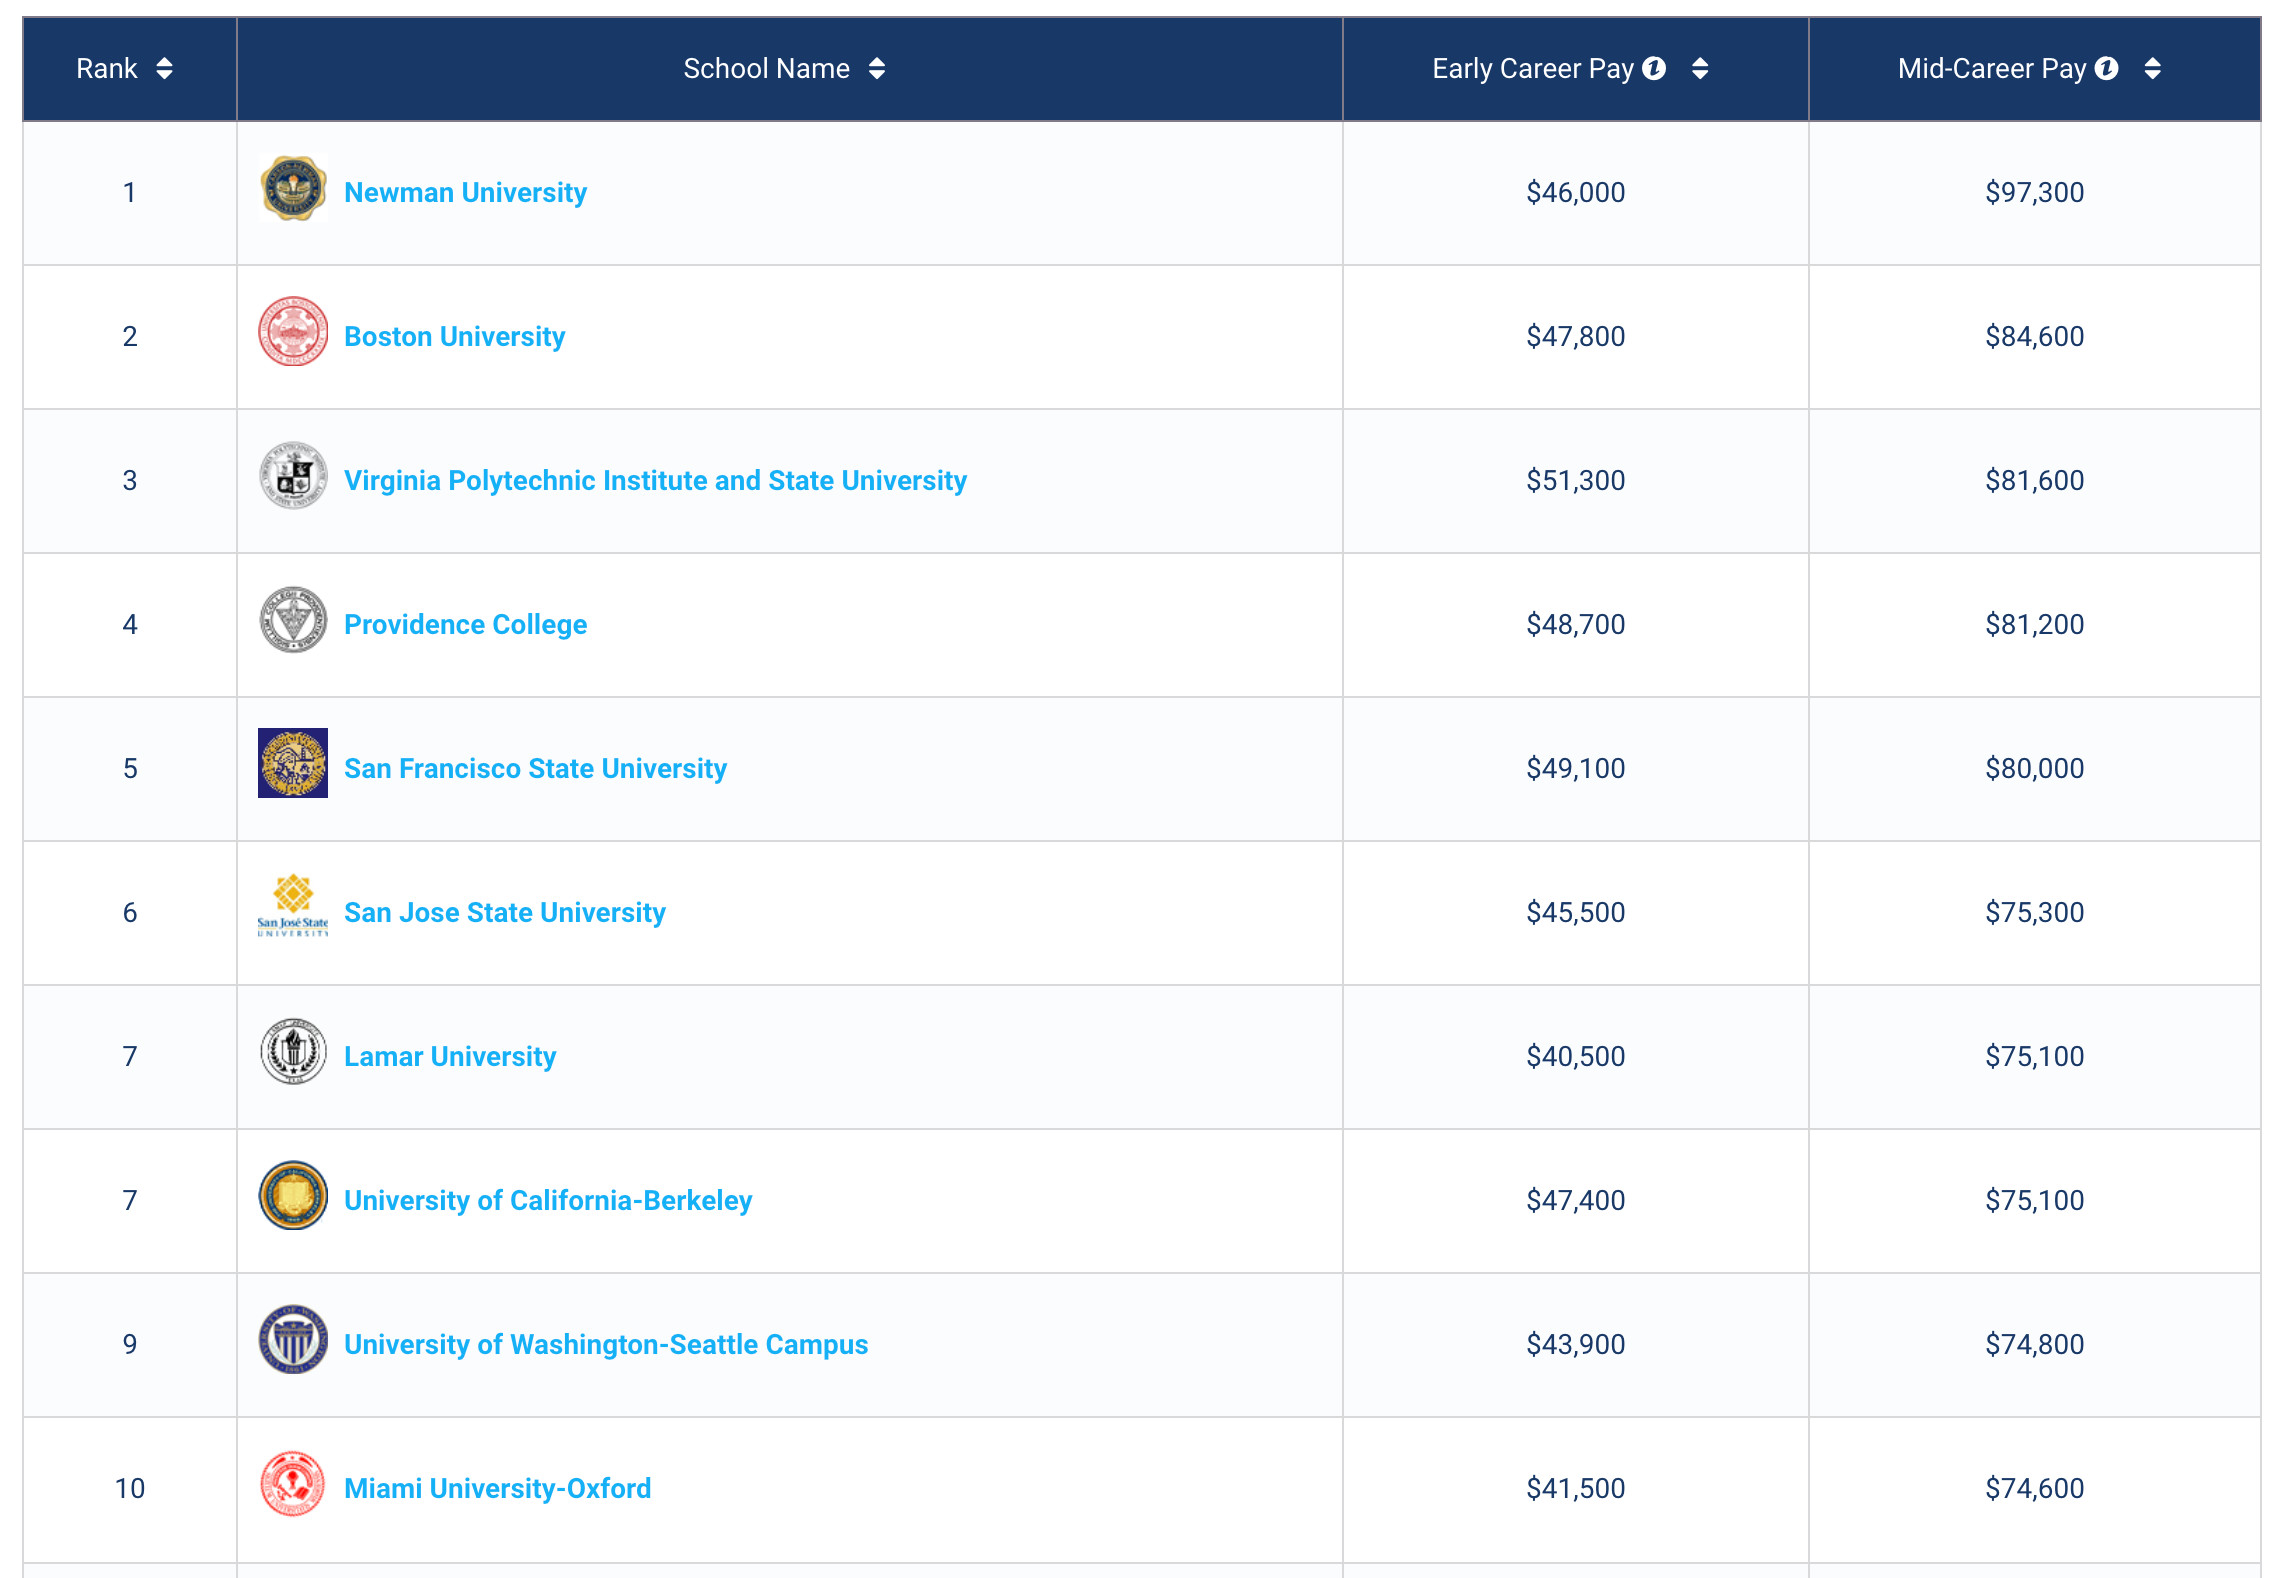
Task: Click the UC Berkeley seal logo
Action: point(293,1197)
